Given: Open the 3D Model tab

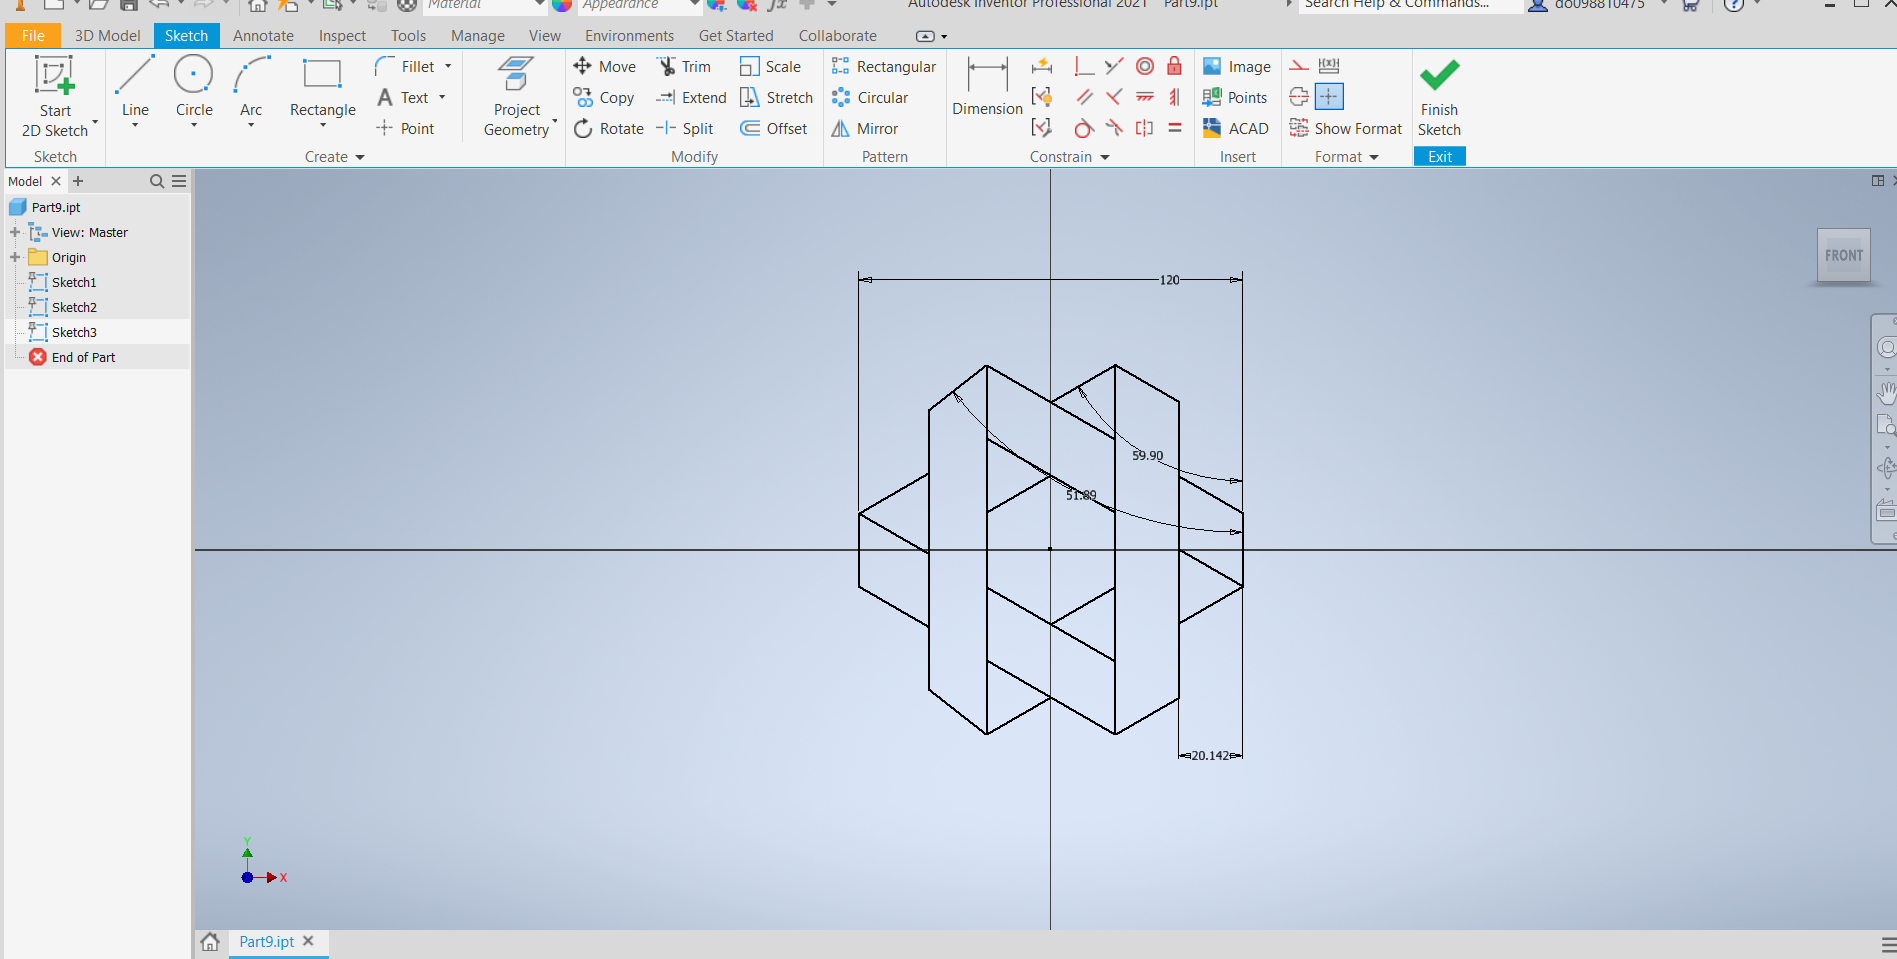Looking at the screenshot, I should coord(108,36).
